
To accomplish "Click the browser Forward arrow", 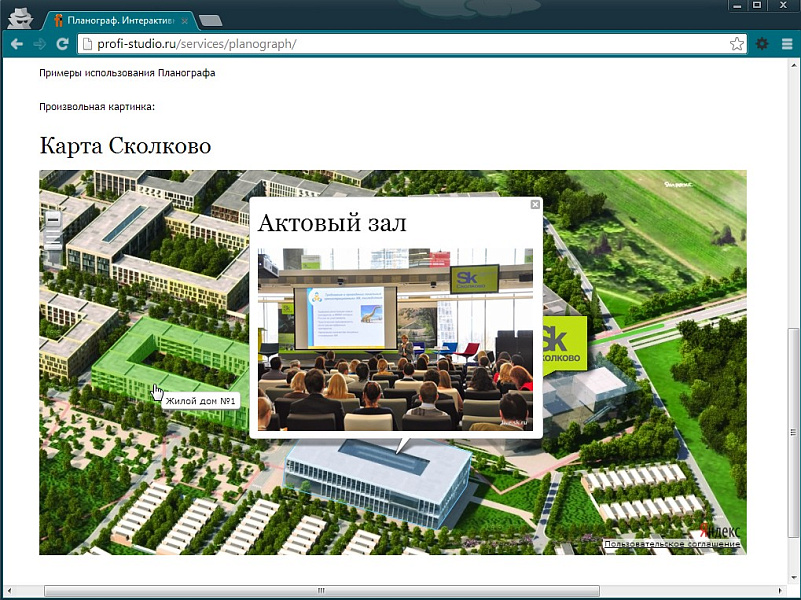I will 39,44.
